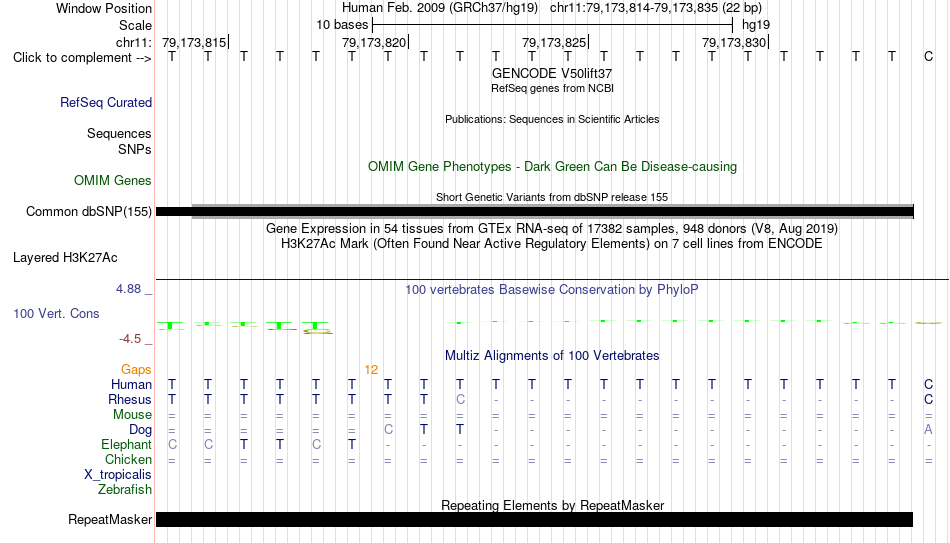This screenshot has width=950, height=543.
Task: Select the Rhesus alignment row label
Action: tap(130, 400)
